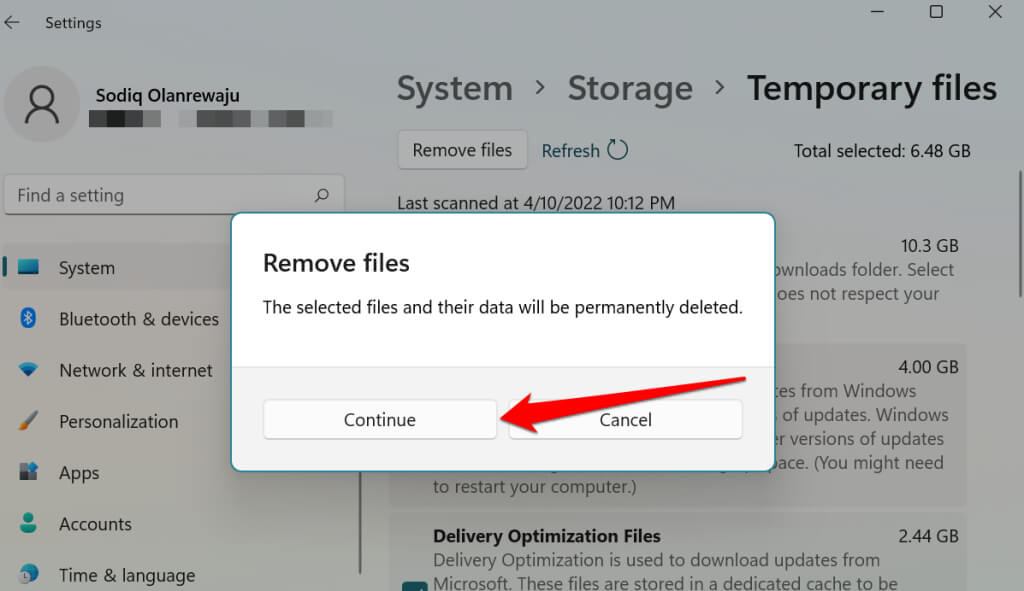Click the Personalization brush icon

(28, 421)
